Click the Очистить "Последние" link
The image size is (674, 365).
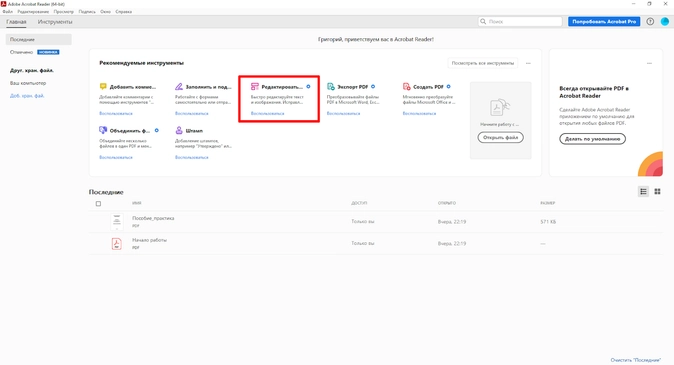click(635, 360)
